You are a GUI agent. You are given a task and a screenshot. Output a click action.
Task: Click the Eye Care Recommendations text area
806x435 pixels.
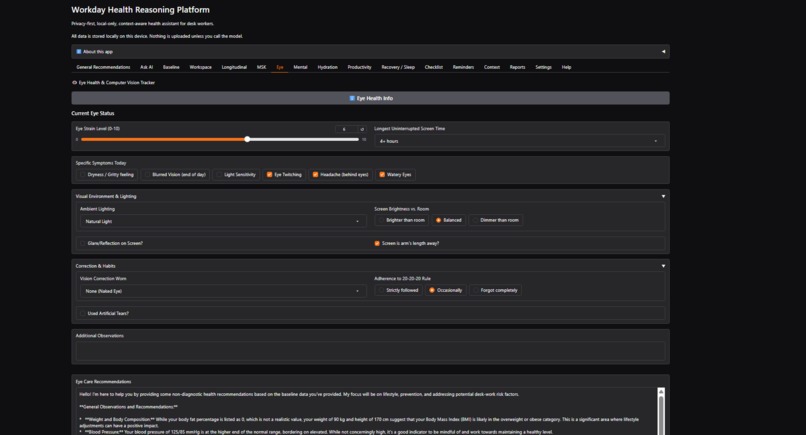(367, 411)
